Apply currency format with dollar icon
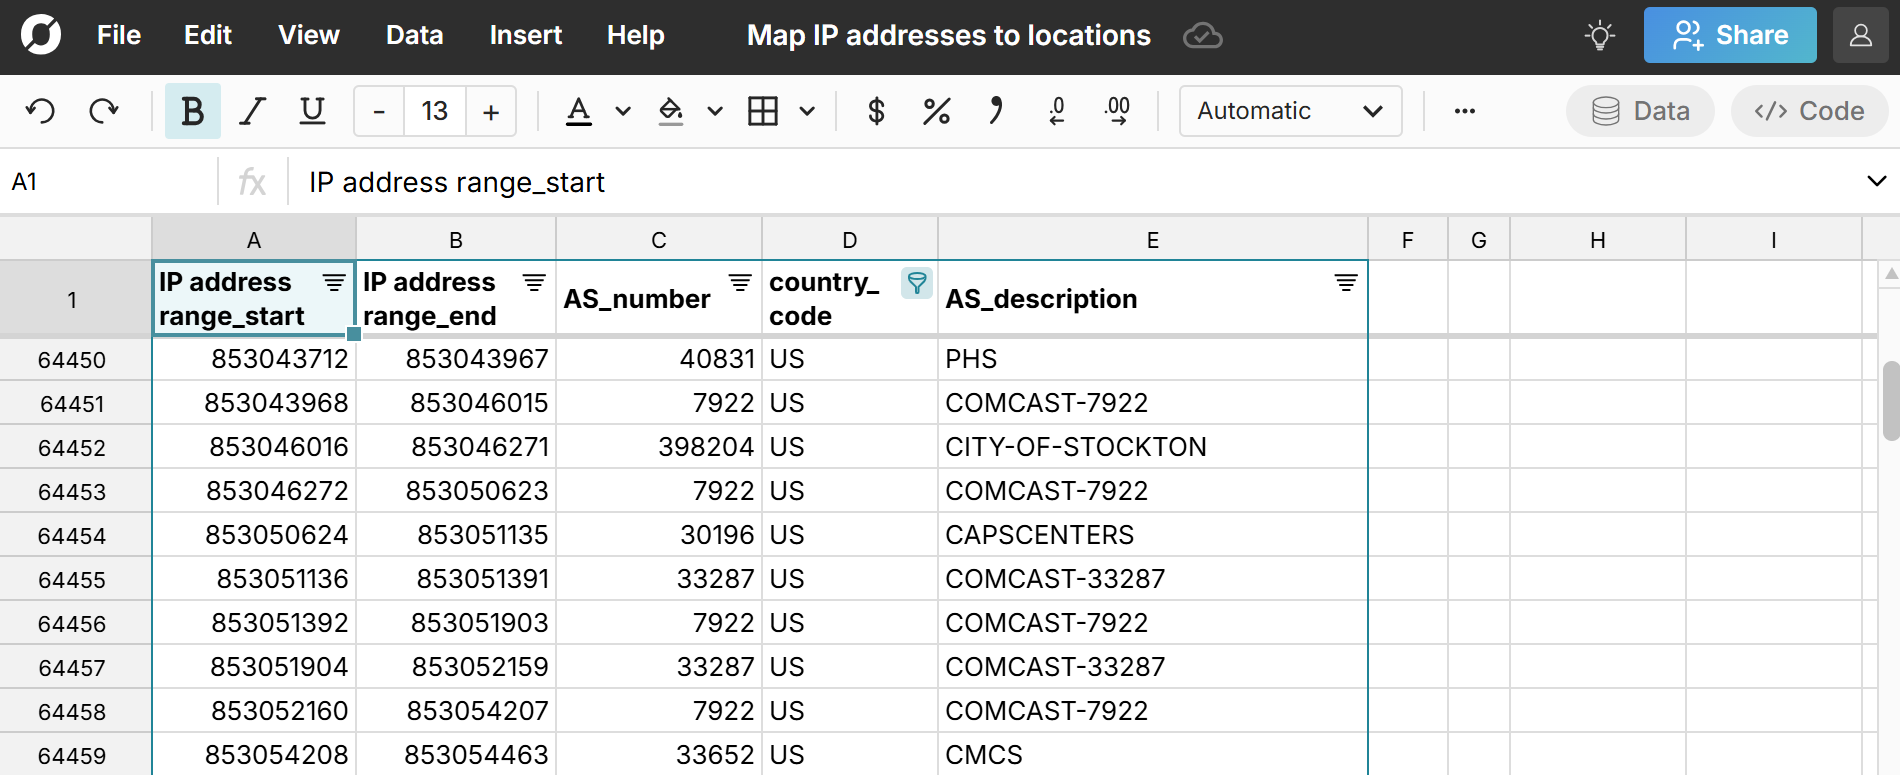The height and width of the screenshot is (775, 1900). [x=876, y=111]
